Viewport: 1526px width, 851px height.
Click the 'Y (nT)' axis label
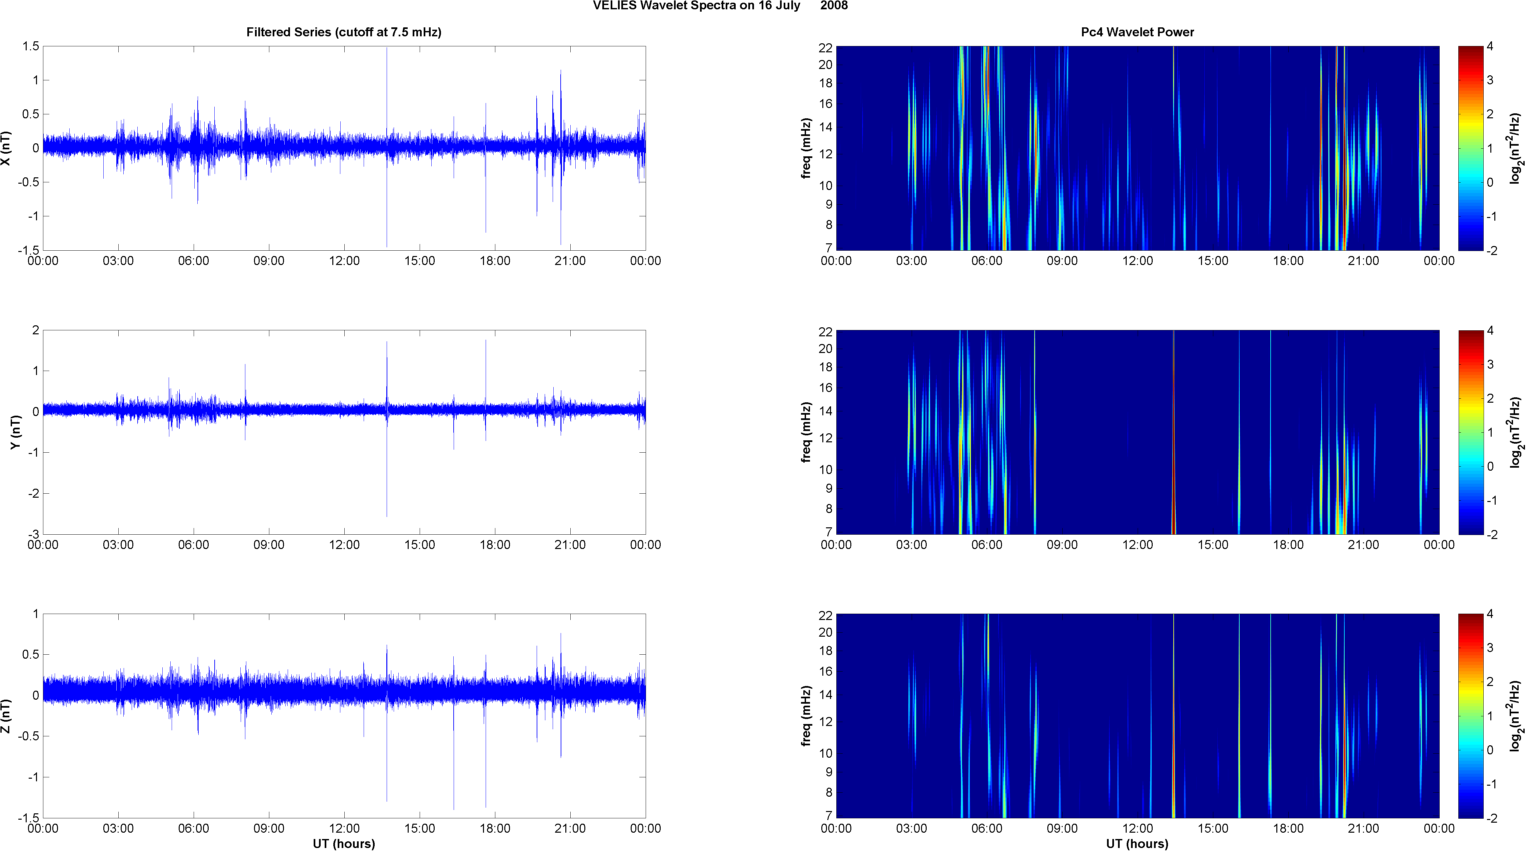[x=15, y=432]
